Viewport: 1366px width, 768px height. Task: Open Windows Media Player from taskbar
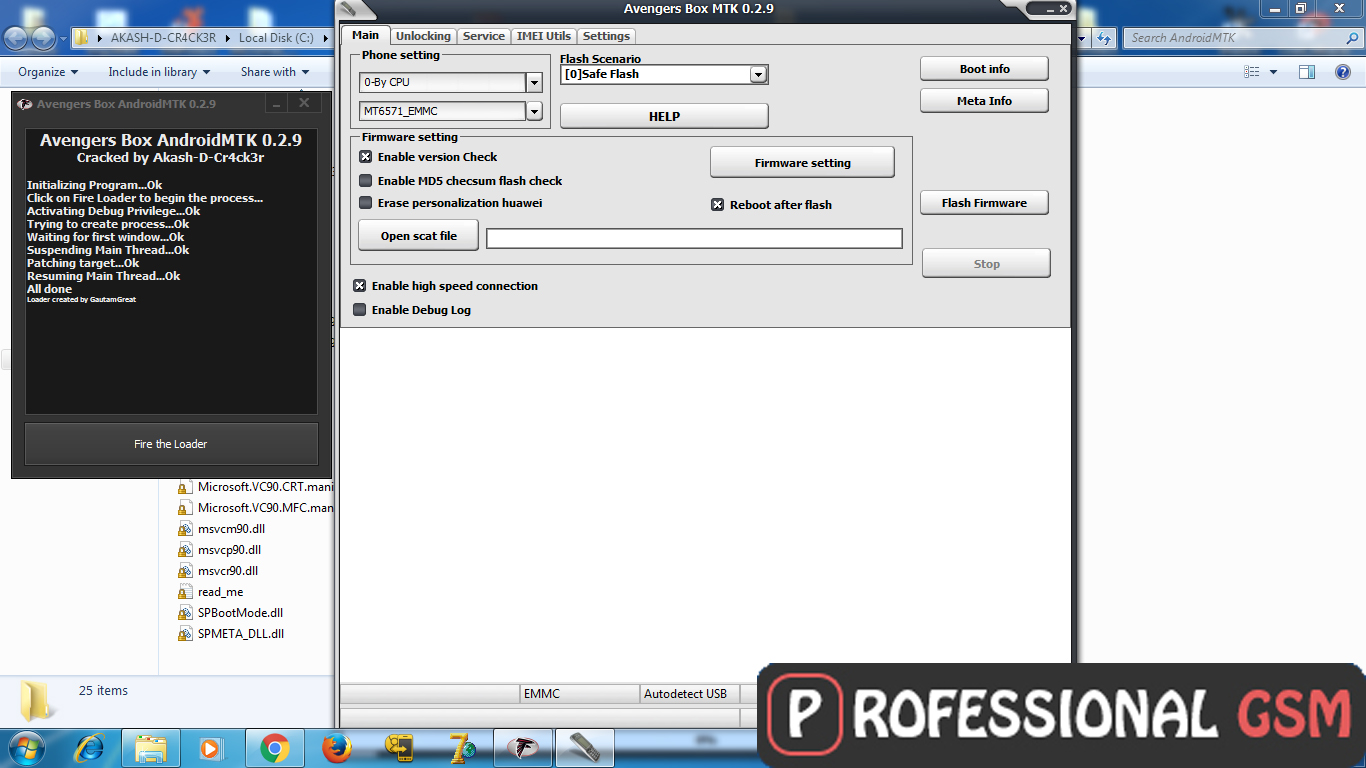pyautogui.click(x=210, y=748)
